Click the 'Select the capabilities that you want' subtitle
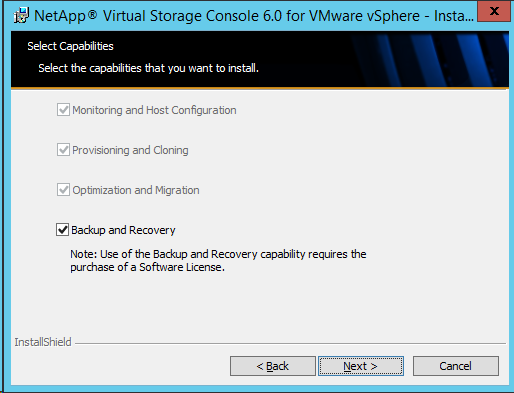514x393 pixels. coord(149,68)
